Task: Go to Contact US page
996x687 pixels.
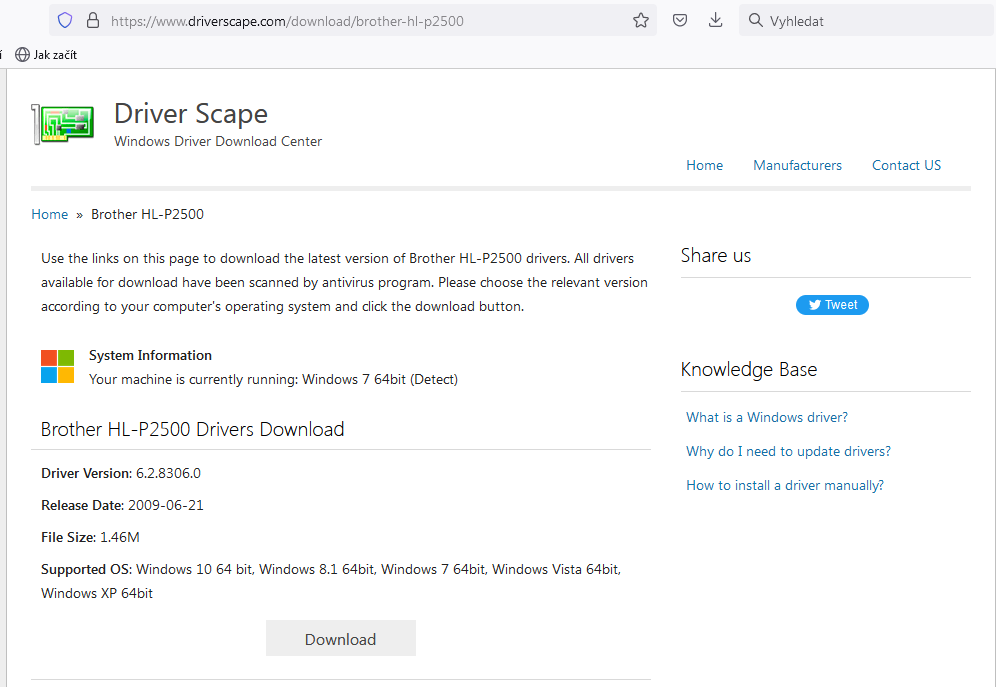Action: [906, 165]
